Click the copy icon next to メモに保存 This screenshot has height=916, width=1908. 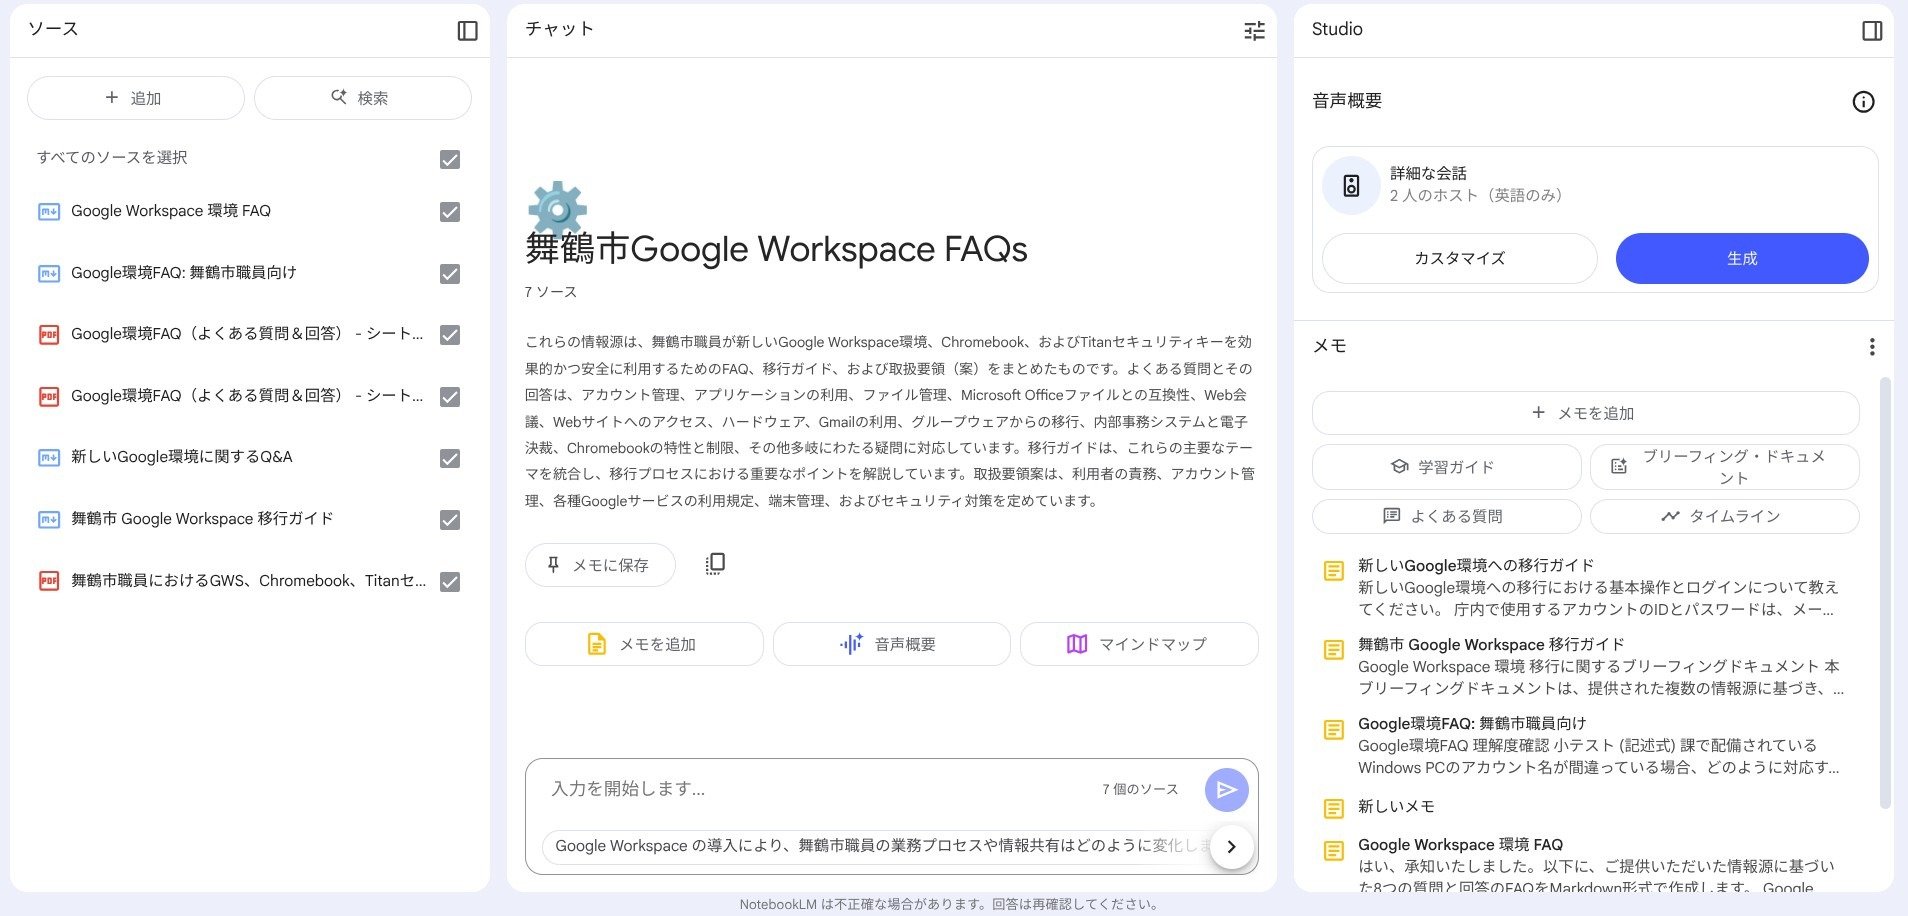point(715,564)
